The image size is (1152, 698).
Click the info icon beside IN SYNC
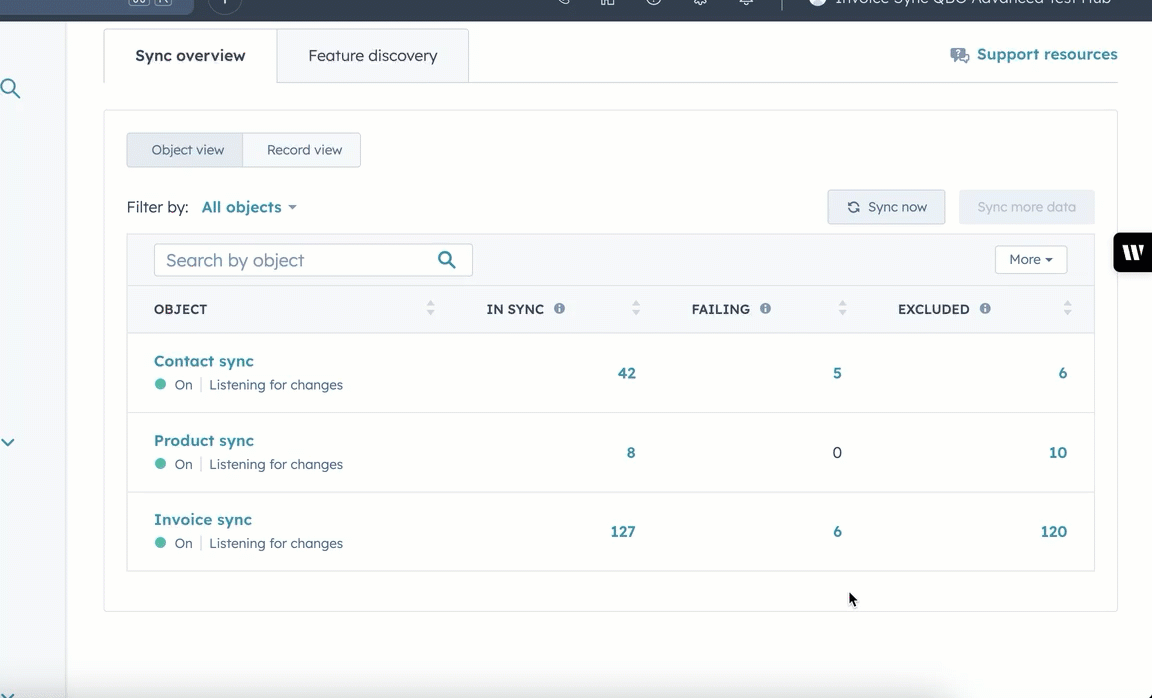point(559,309)
